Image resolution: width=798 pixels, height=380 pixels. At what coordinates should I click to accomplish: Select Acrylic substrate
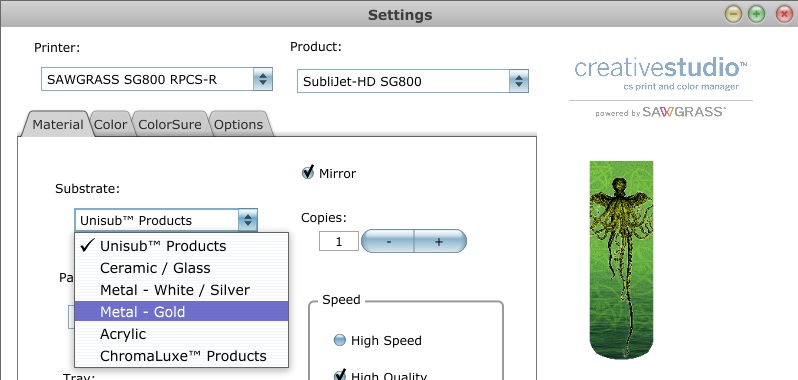pyautogui.click(x=182, y=334)
